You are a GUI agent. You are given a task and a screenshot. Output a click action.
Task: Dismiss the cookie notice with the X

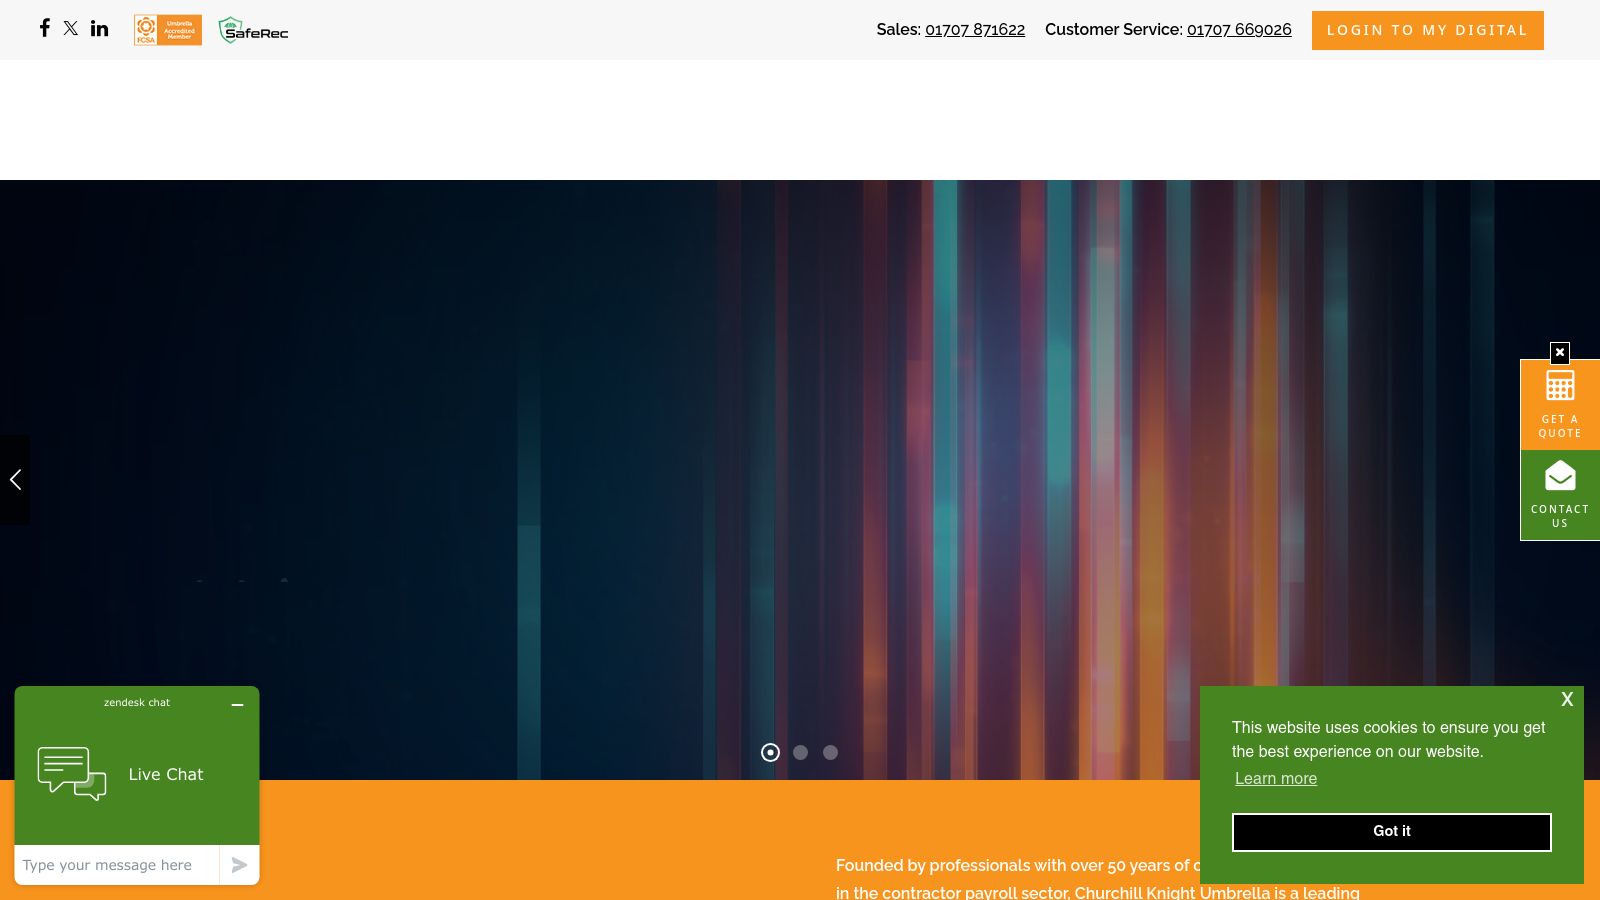point(1567,699)
